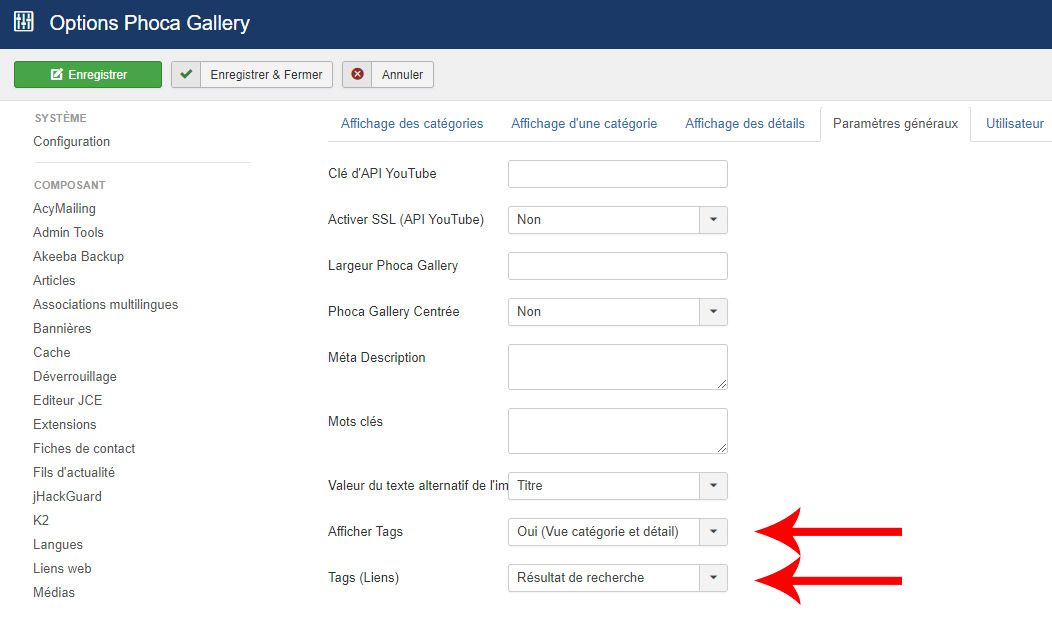The width and height of the screenshot is (1052, 617).
Task: Click the Méta Description label
Action: [x=376, y=358]
